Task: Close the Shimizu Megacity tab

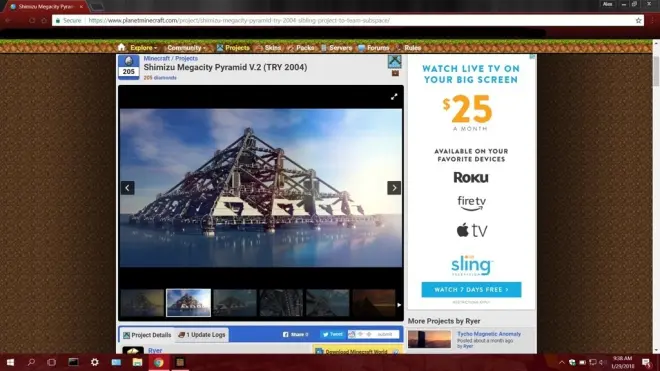Action: click(81, 7)
